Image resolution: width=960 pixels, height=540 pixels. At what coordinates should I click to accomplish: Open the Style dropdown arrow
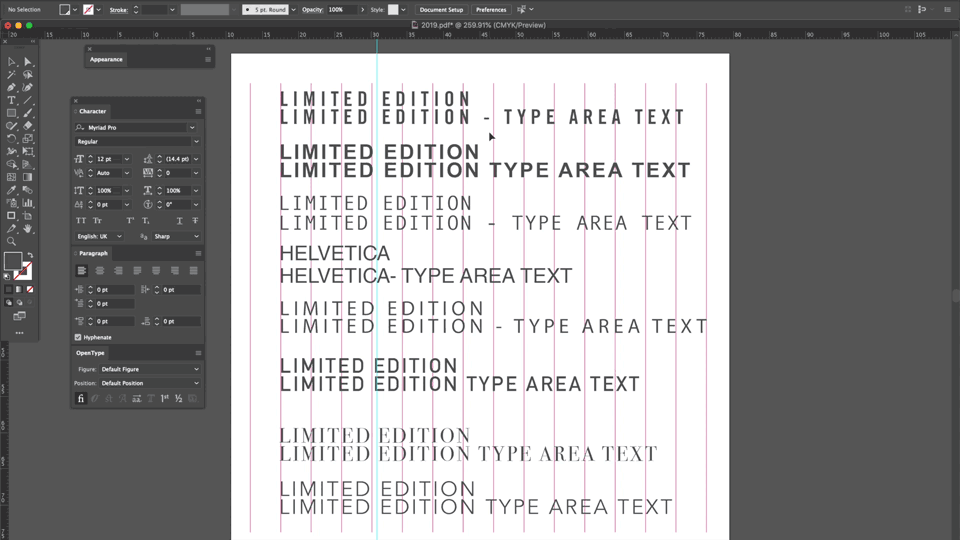click(x=403, y=10)
